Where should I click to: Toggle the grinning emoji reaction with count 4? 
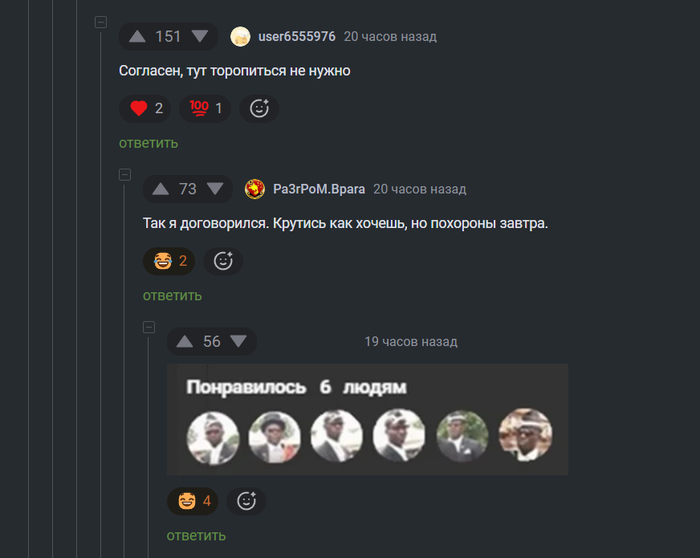193,501
